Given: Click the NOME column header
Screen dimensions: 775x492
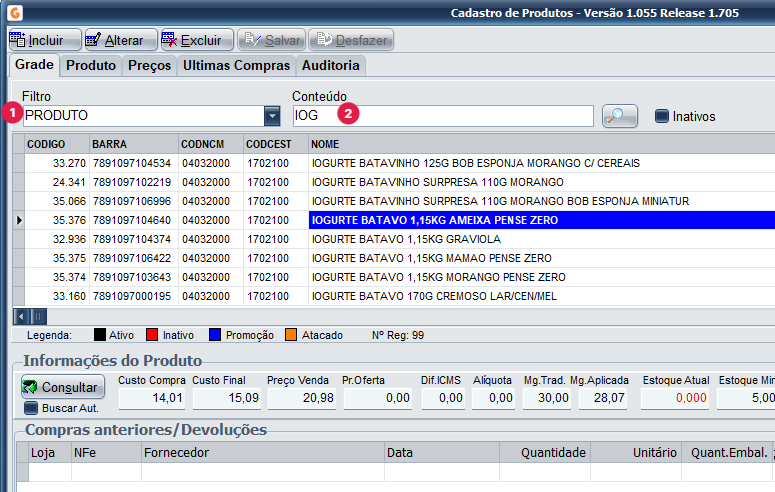Looking at the screenshot, I should [x=542, y=144].
